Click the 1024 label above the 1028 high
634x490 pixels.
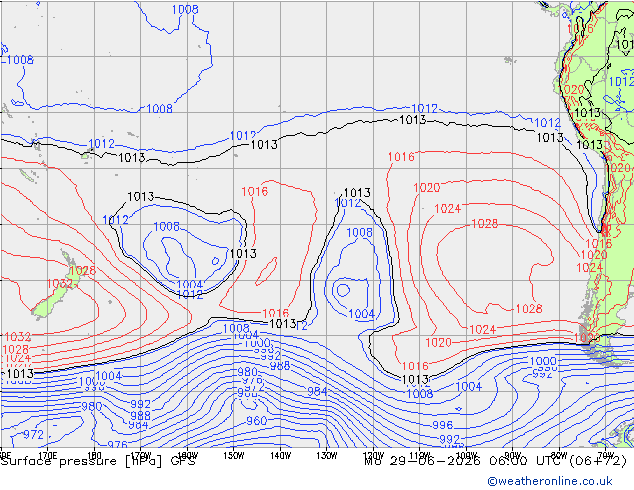click(448, 209)
